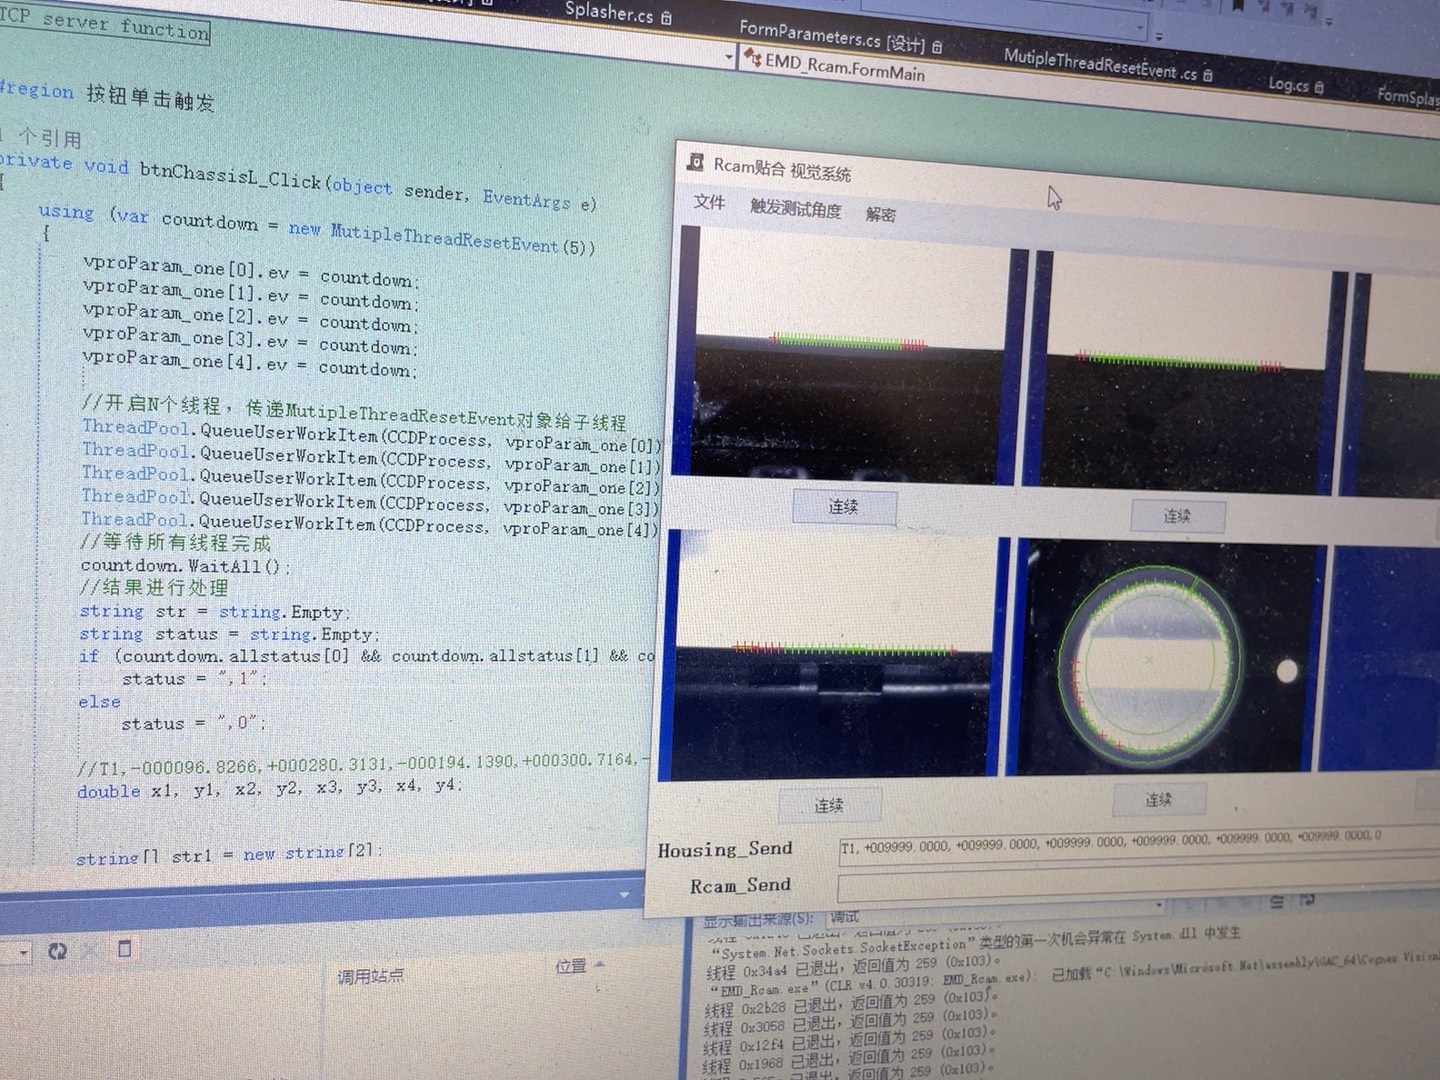Select the circle inspection camera view

tap(1168, 656)
